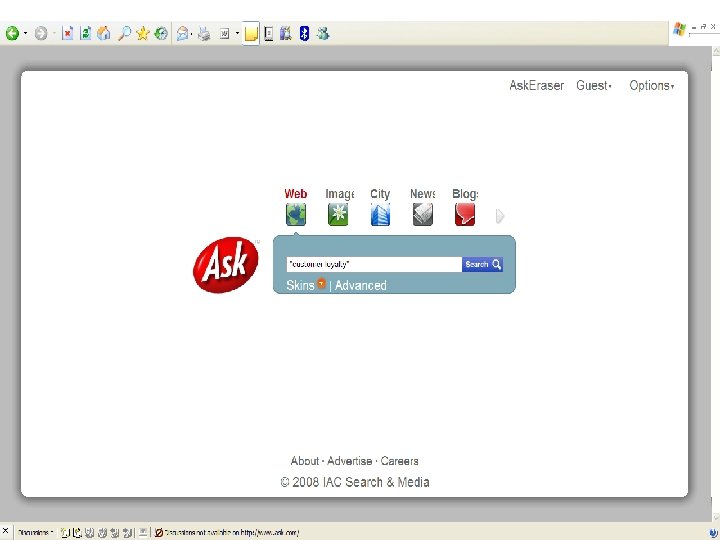Select the Images search tab

click(x=340, y=194)
